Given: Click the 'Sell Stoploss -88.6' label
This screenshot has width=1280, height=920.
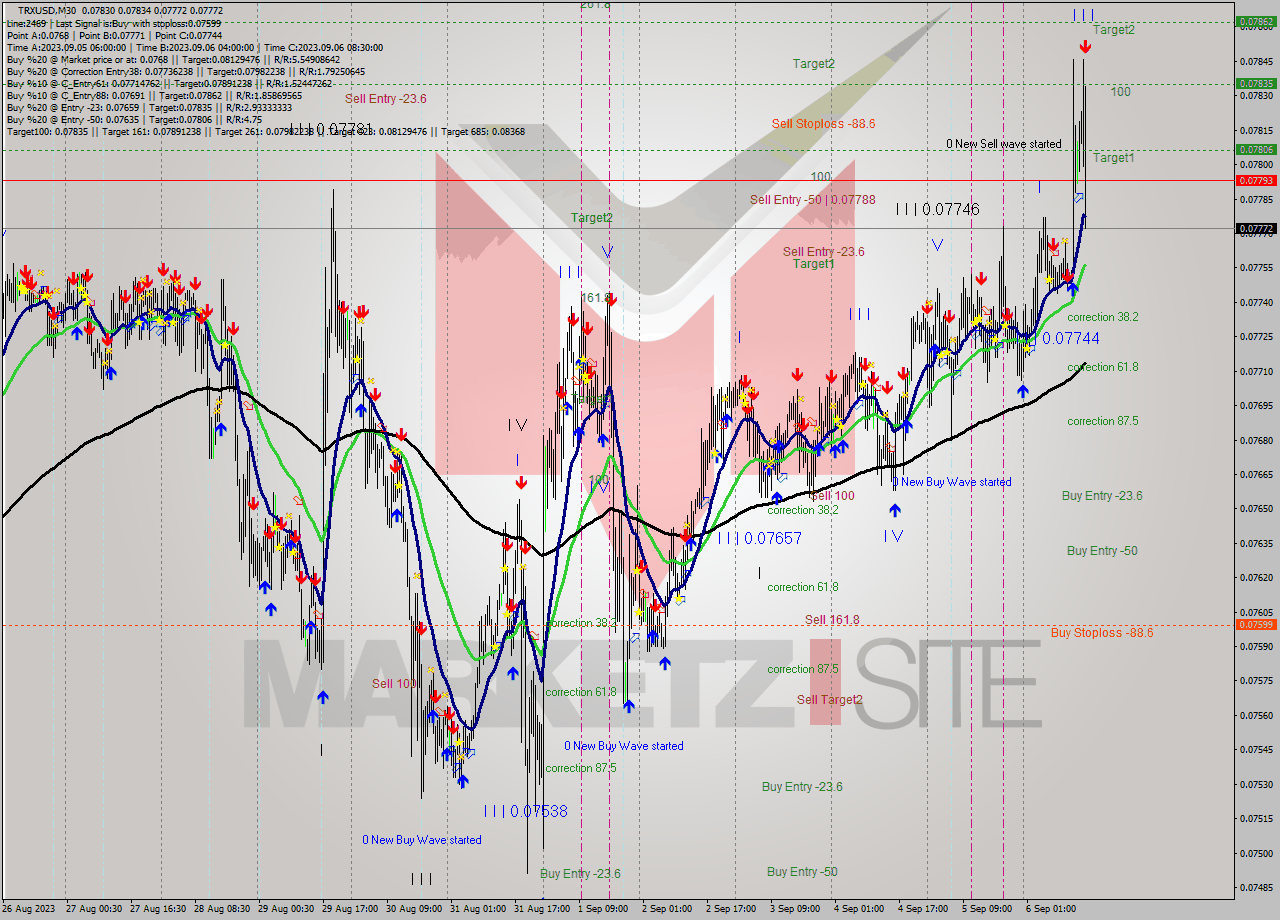Looking at the screenshot, I should point(823,123).
